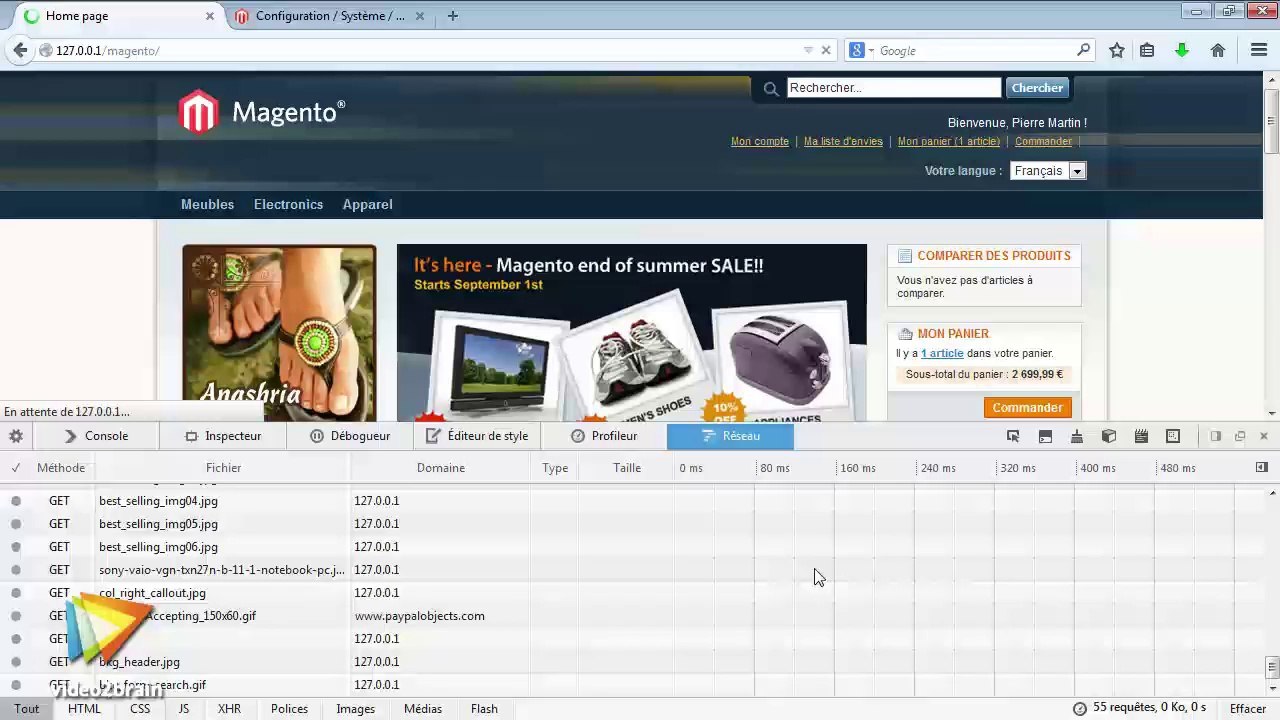The width and height of the screenshot is (1280, 720).
Task: Click the performance analysis stopwatch icon
Action: tap(1080, 708)
